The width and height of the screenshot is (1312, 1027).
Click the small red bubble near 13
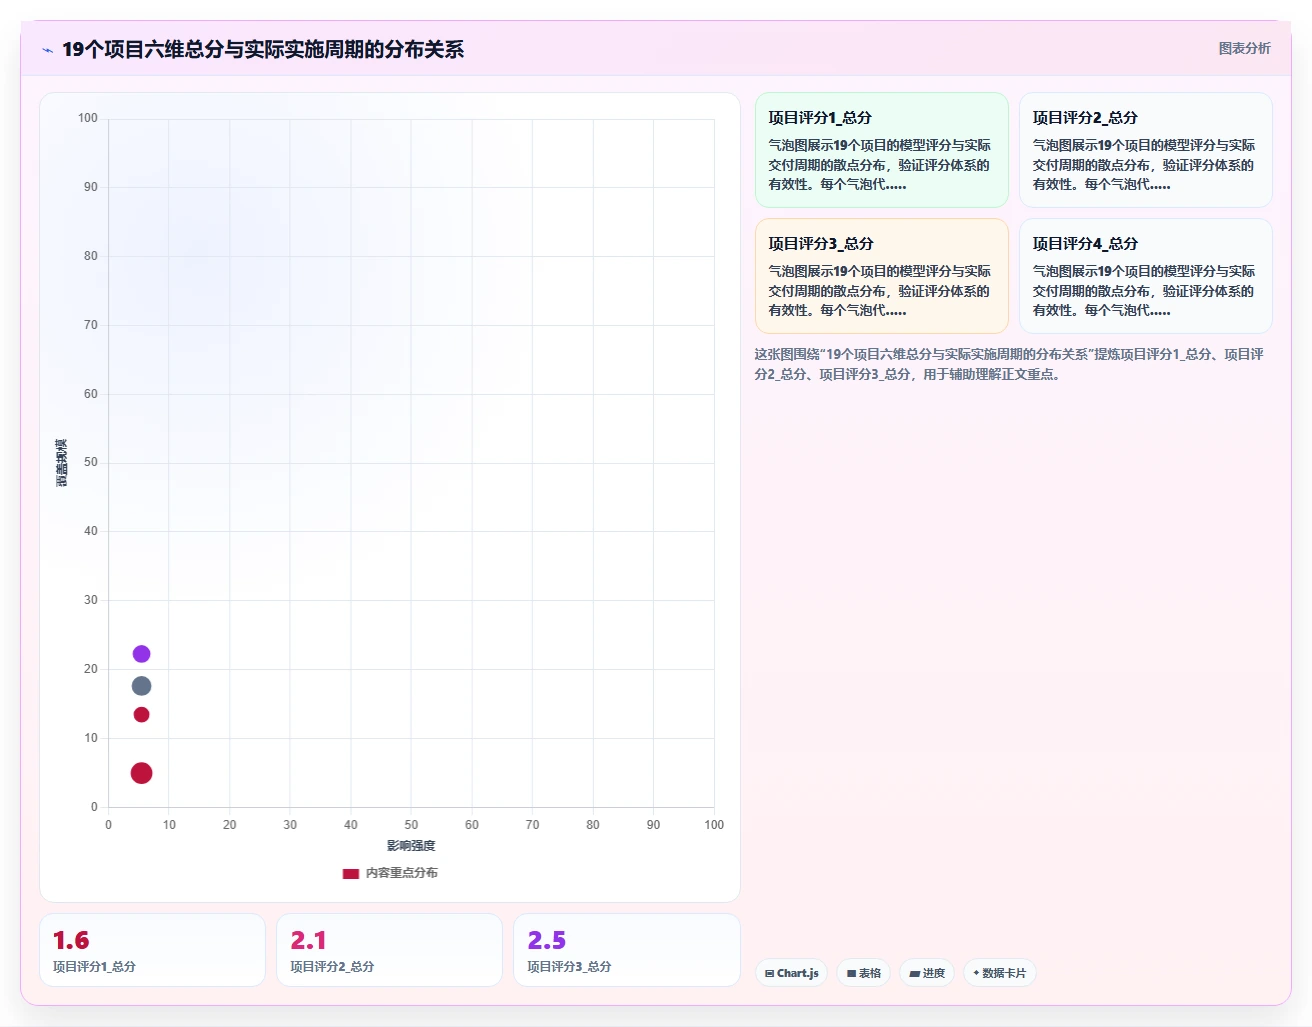click(141, 715)
